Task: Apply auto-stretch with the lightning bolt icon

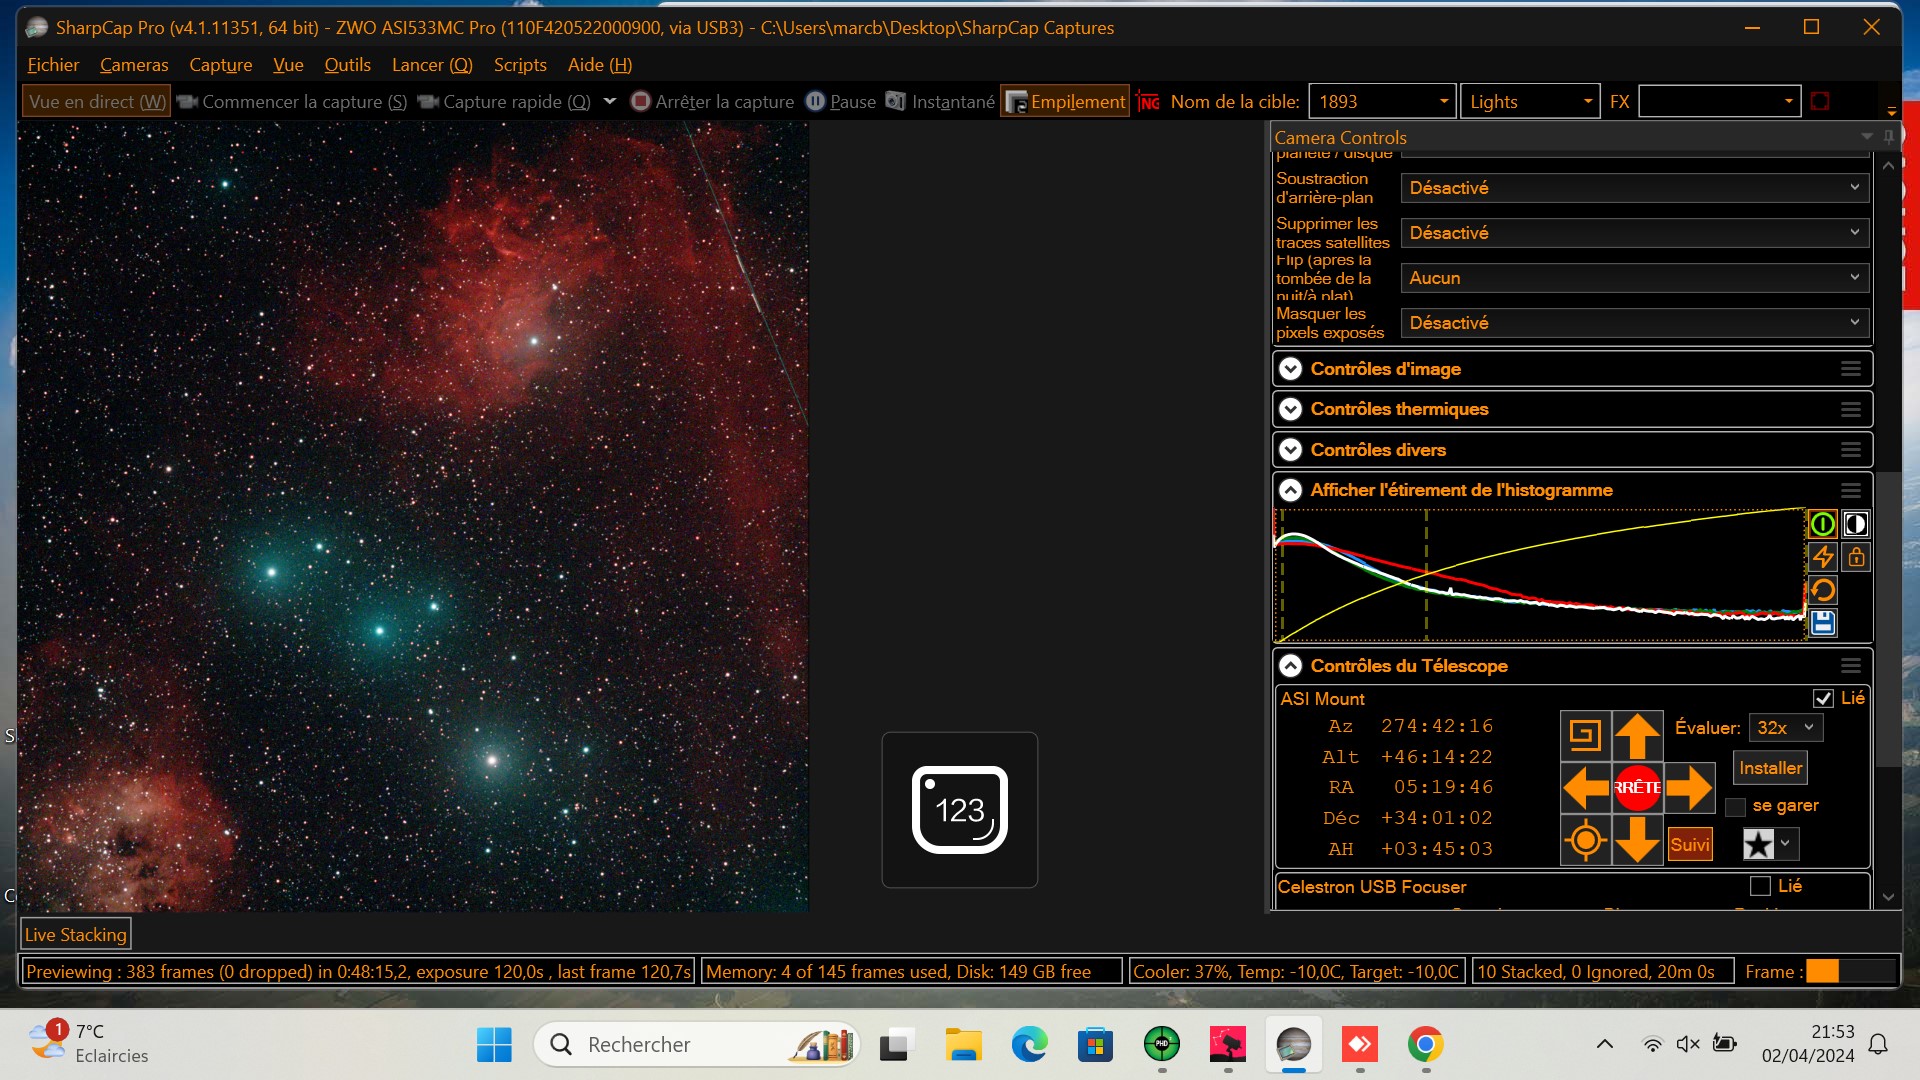Action: tap(1823, 557)
